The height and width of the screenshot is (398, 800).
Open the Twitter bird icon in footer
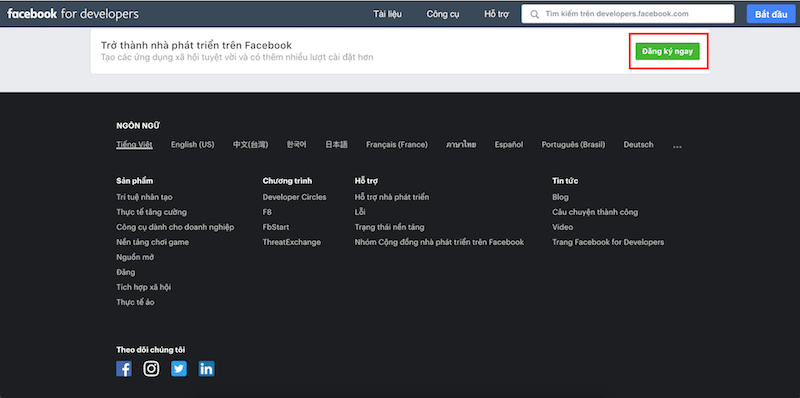click(x=179, y=368)
